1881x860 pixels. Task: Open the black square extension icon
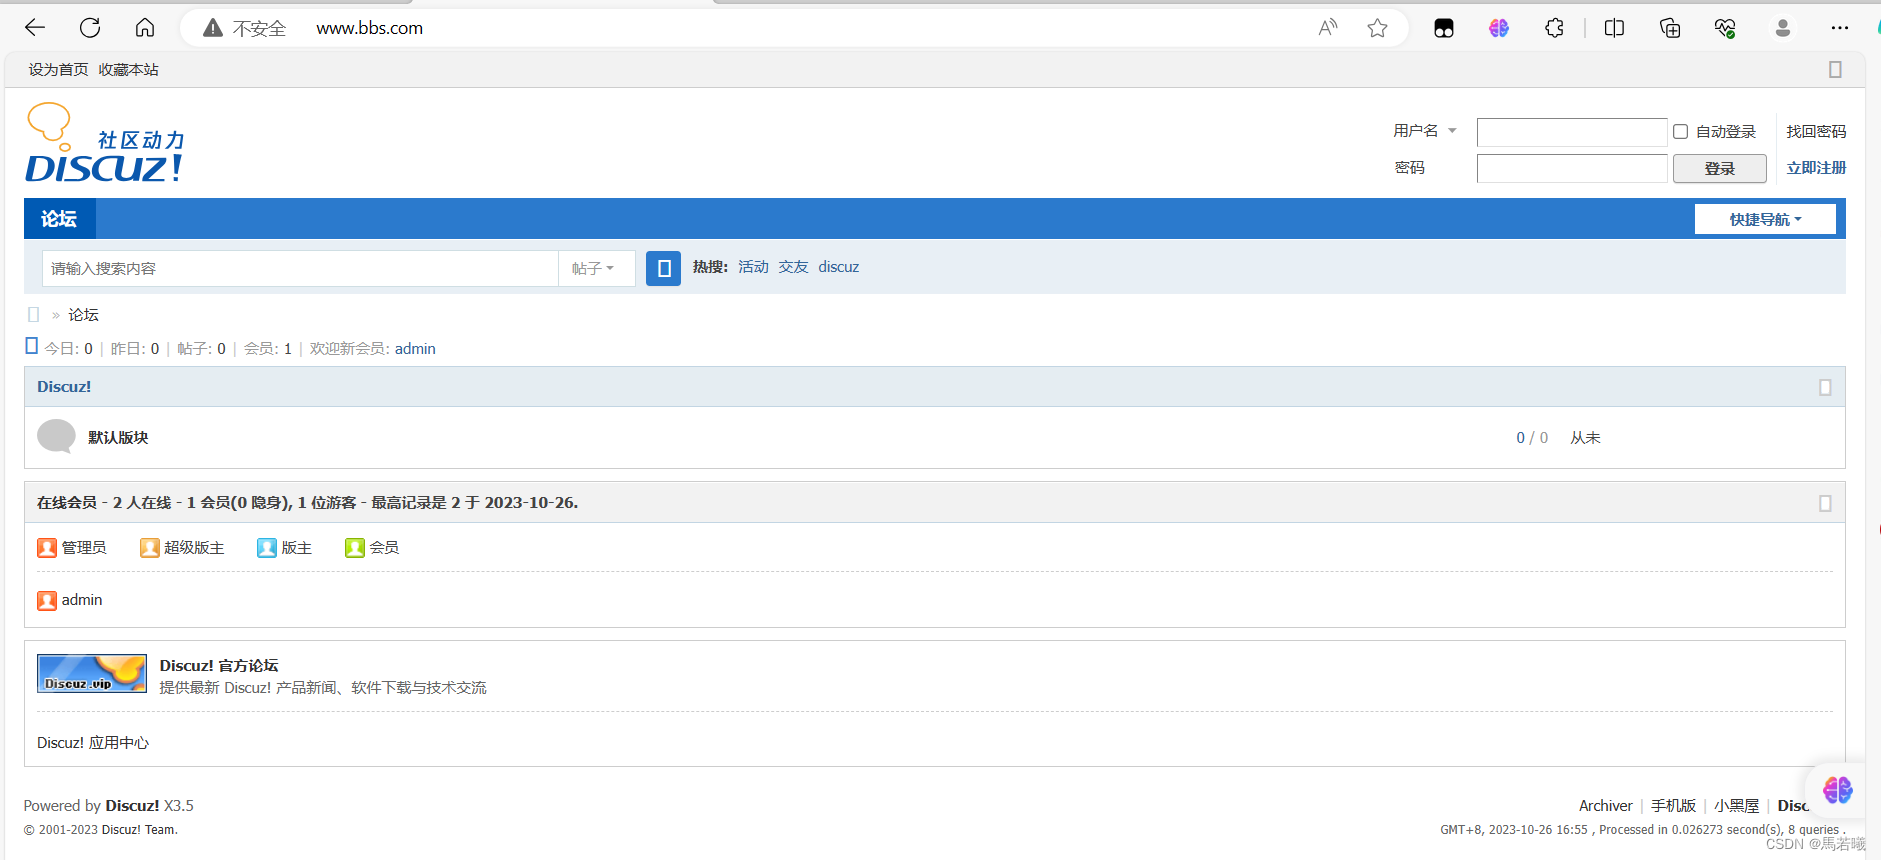[x=1444, y=28]
